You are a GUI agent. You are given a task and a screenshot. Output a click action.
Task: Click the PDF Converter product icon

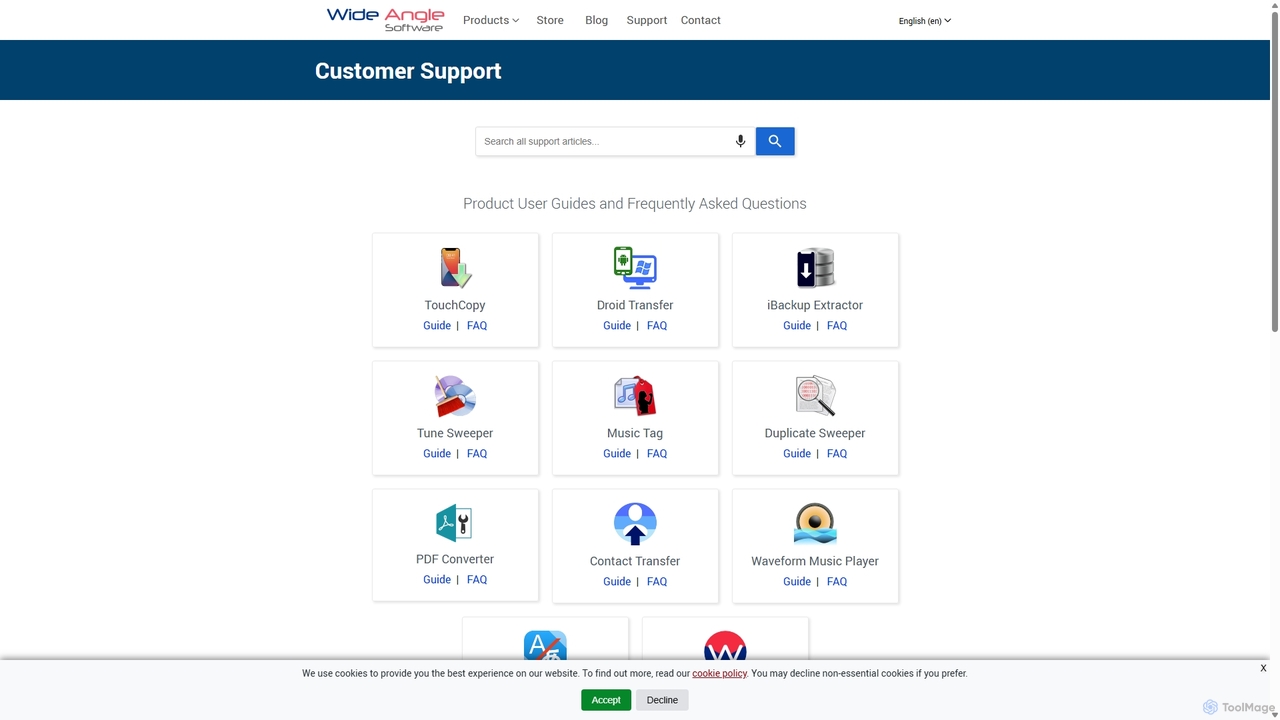454,523
